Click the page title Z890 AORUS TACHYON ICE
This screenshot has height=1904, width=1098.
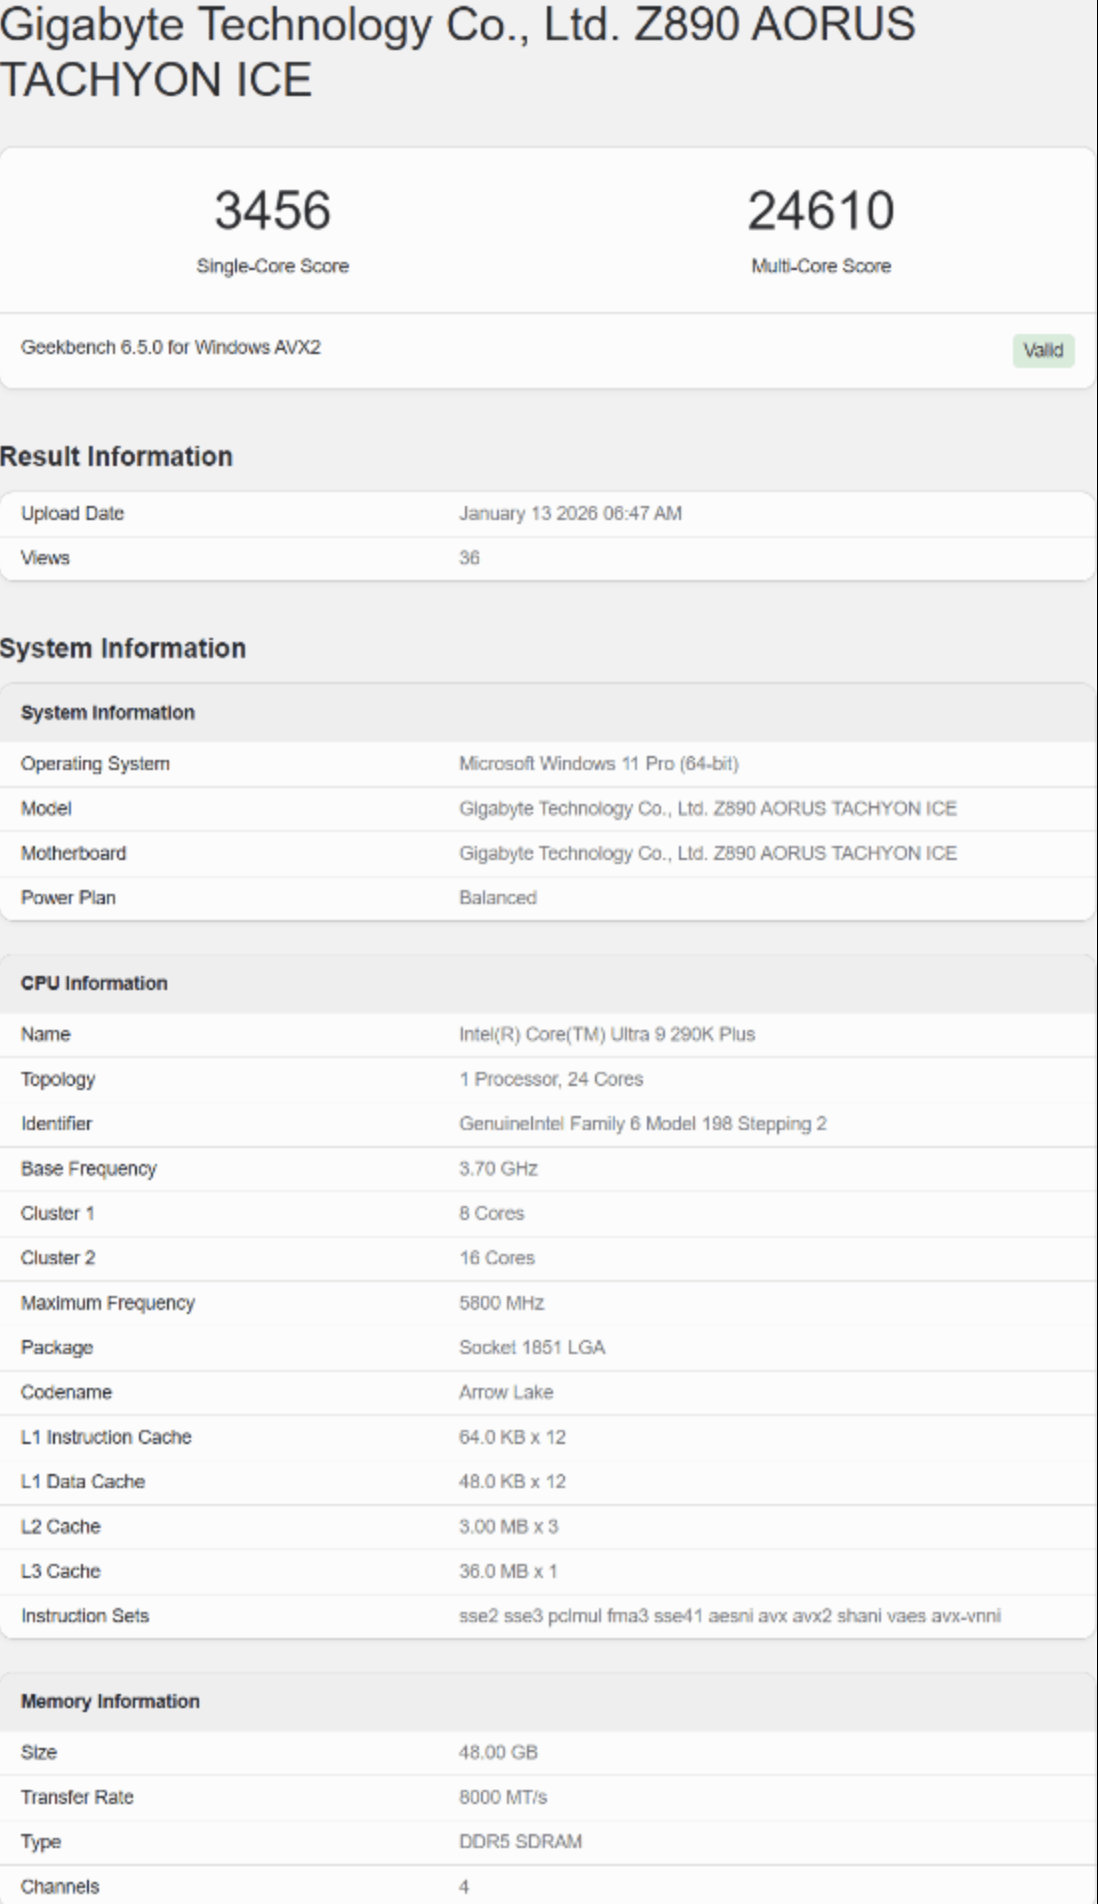point(457,51)
